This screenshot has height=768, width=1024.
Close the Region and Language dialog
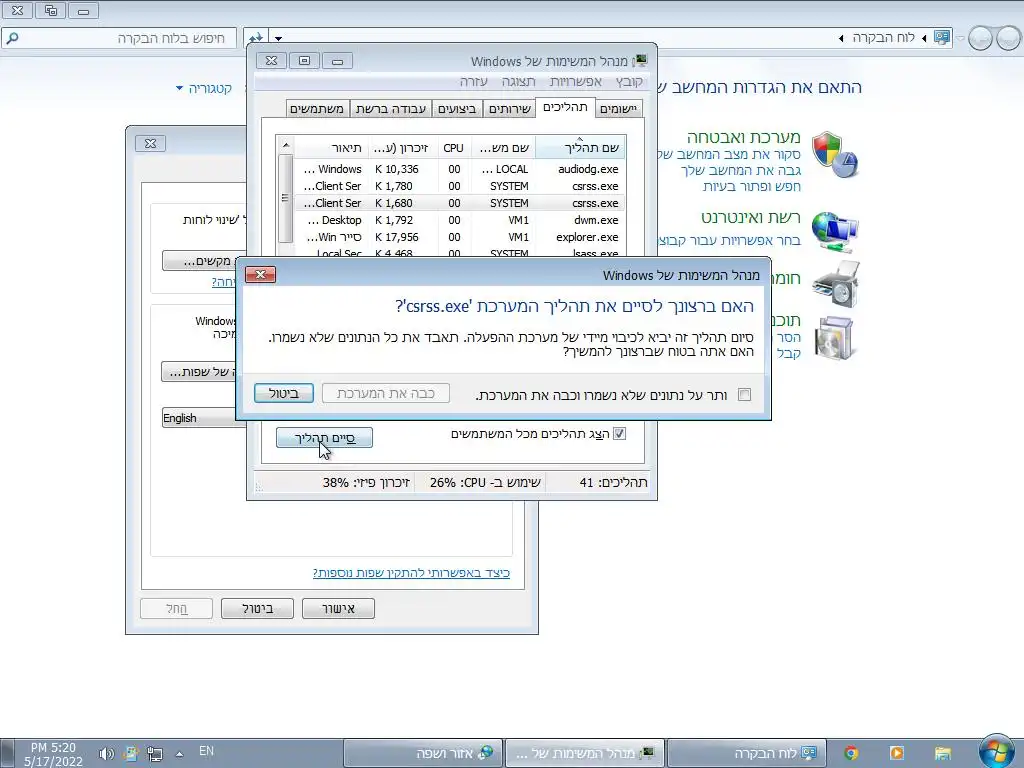150,143
